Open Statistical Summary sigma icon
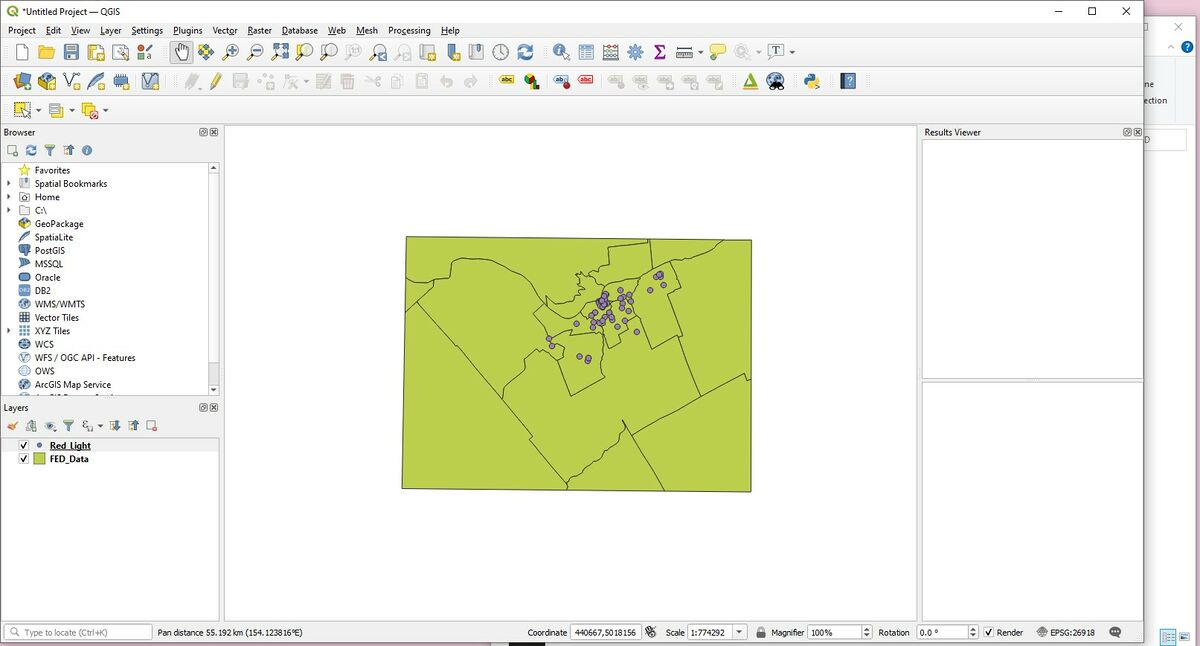The height and width of the screenshot is (646, 1200). [x=660, y=52]
